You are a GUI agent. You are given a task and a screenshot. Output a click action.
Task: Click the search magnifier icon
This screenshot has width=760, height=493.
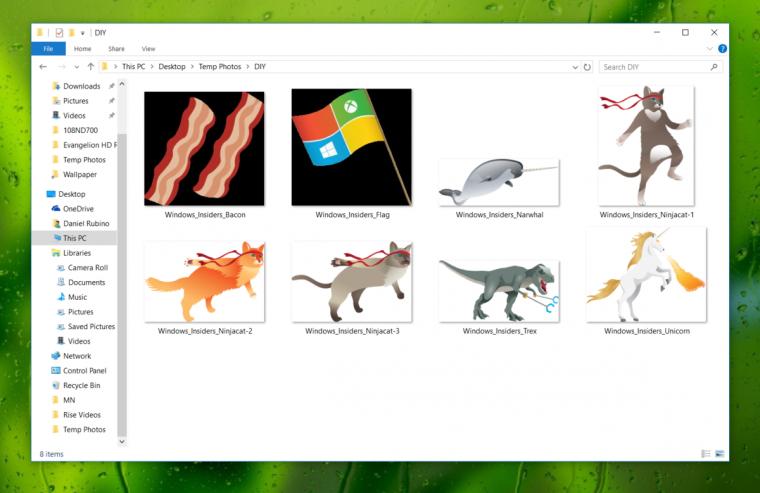tap(714, 67)
